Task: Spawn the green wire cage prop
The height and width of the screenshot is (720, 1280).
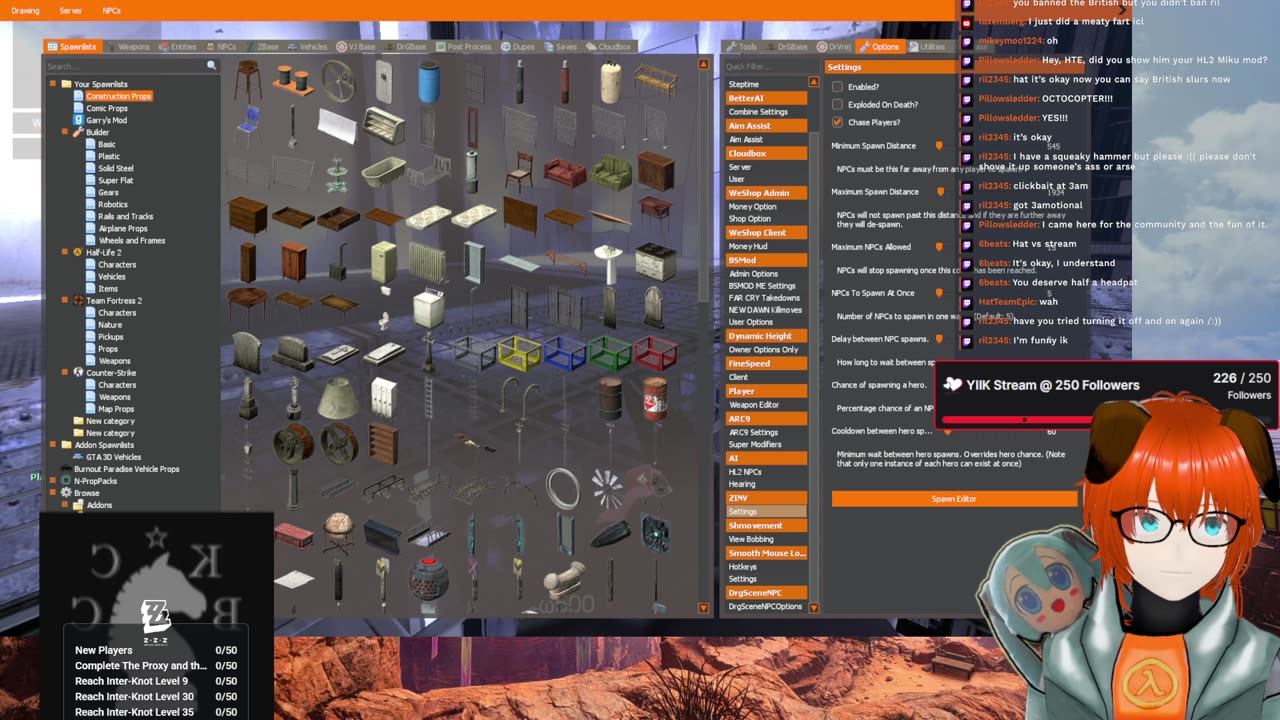Action: [610, 352]
